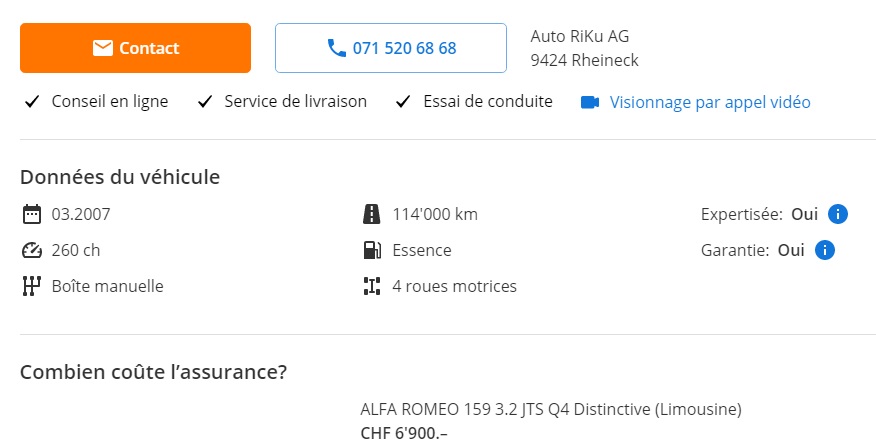876x447 pixels.
Task: Click the Auto RiKu AG dealer name
Action: pos(580,36)
